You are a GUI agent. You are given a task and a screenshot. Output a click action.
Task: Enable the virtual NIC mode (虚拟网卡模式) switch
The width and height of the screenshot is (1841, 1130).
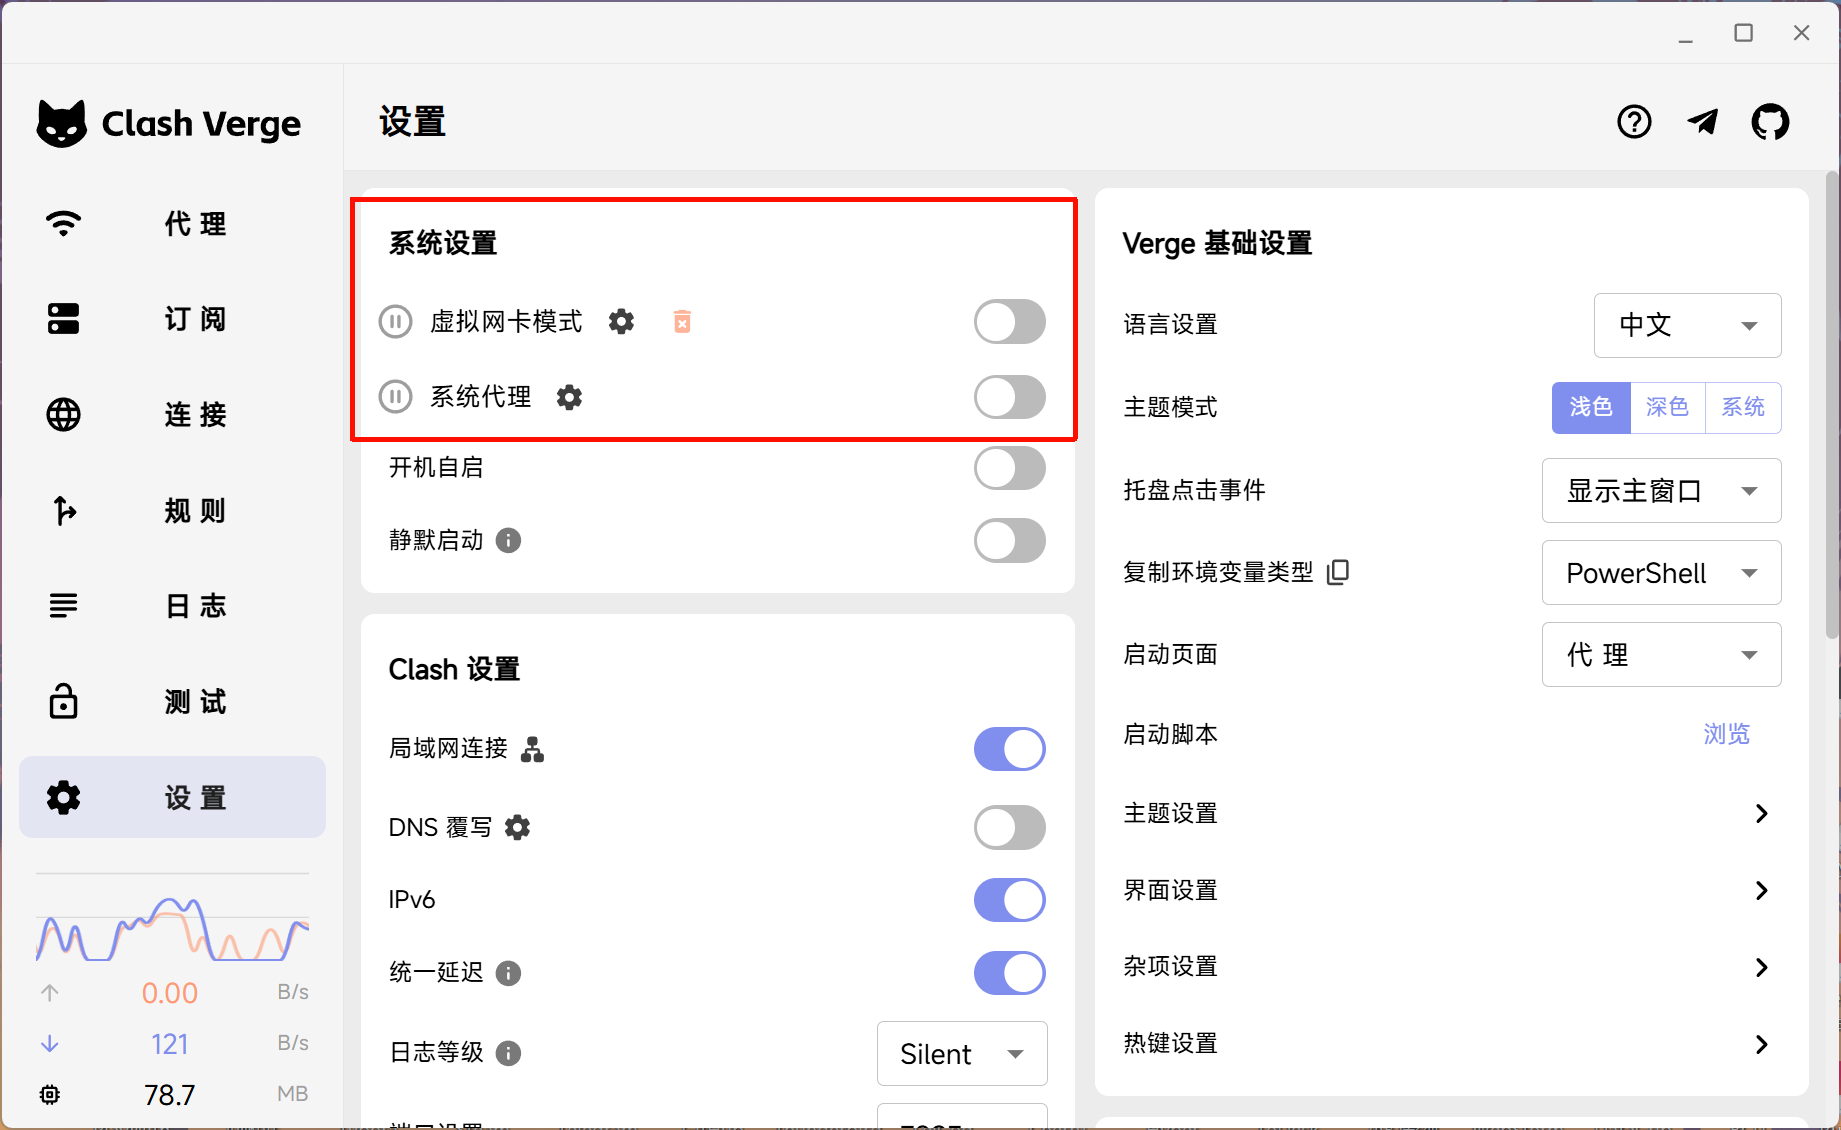click(x=1009, y=322)
